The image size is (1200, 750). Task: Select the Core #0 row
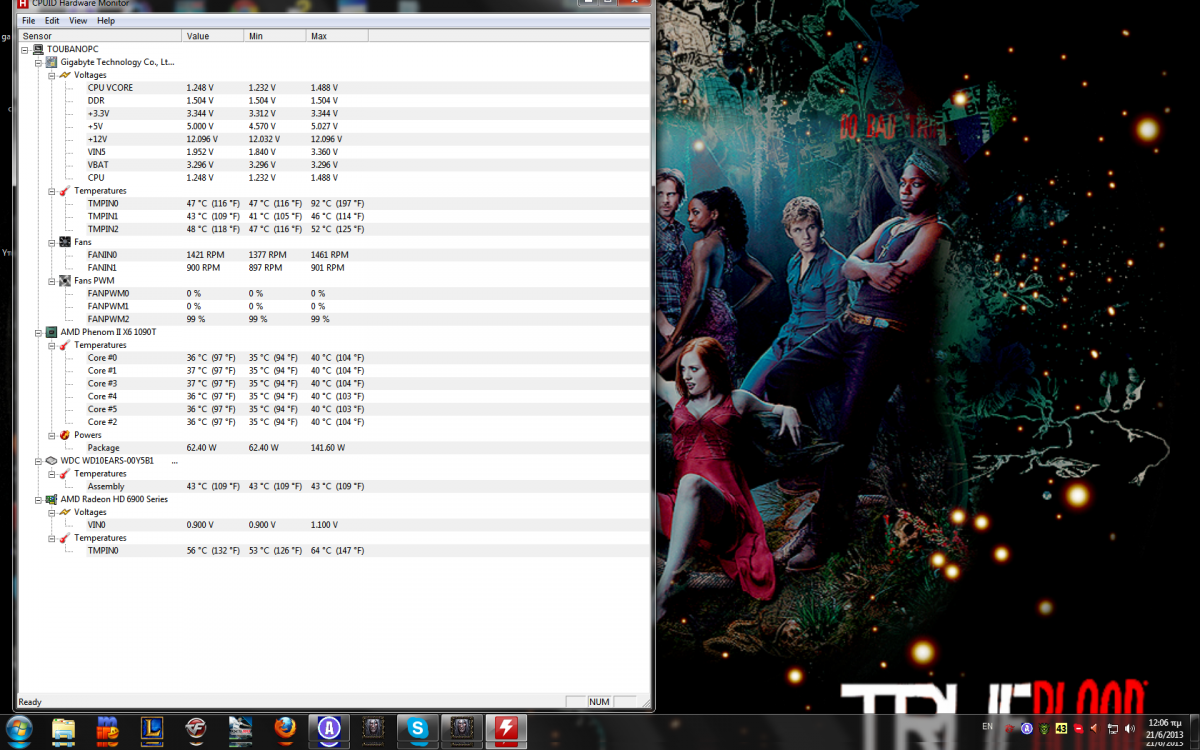point(334,358)
